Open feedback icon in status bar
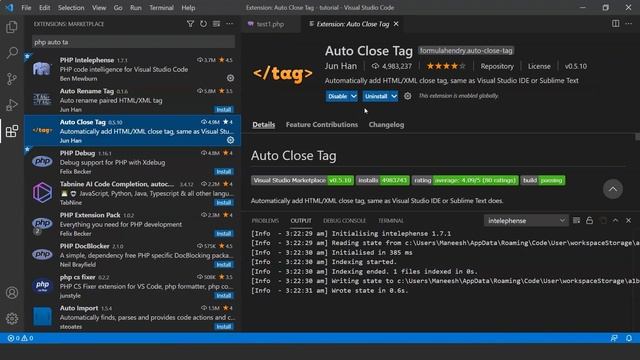The image size is (640, 360). click(614, 338)
